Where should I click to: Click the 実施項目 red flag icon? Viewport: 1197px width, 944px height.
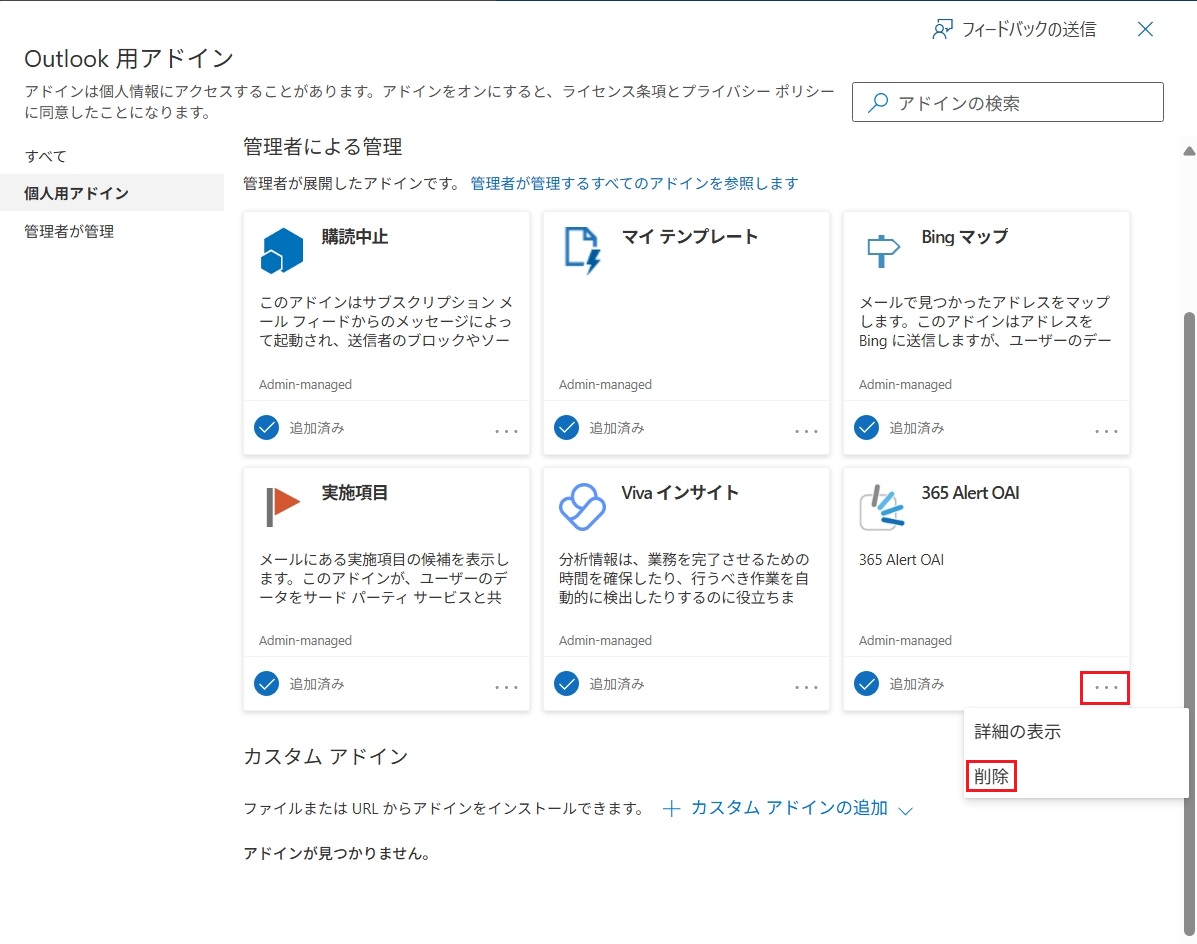pos(282,506)
